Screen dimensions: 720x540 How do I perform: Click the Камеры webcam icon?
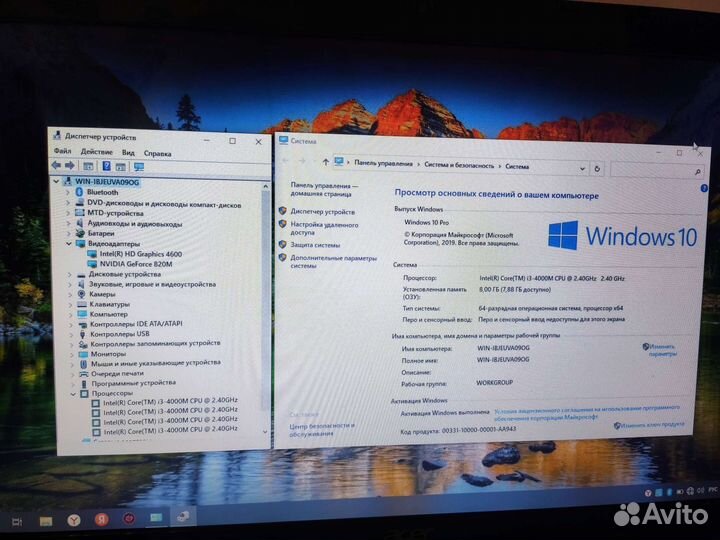tap(81, 294)
